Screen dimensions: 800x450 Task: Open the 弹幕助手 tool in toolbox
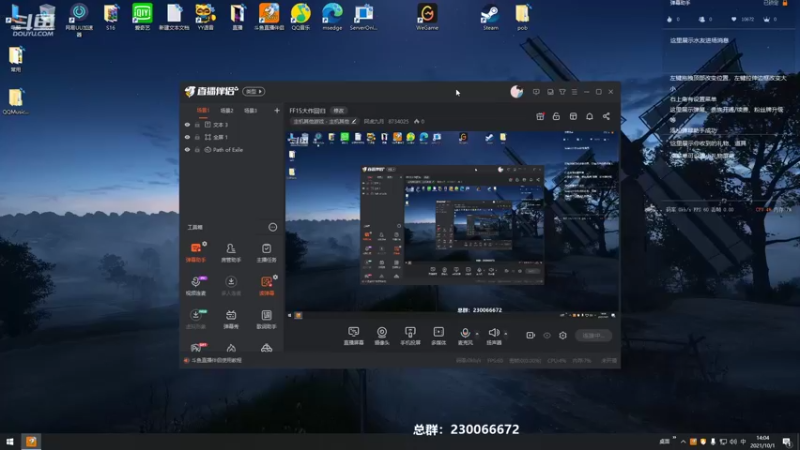[195, 252]
